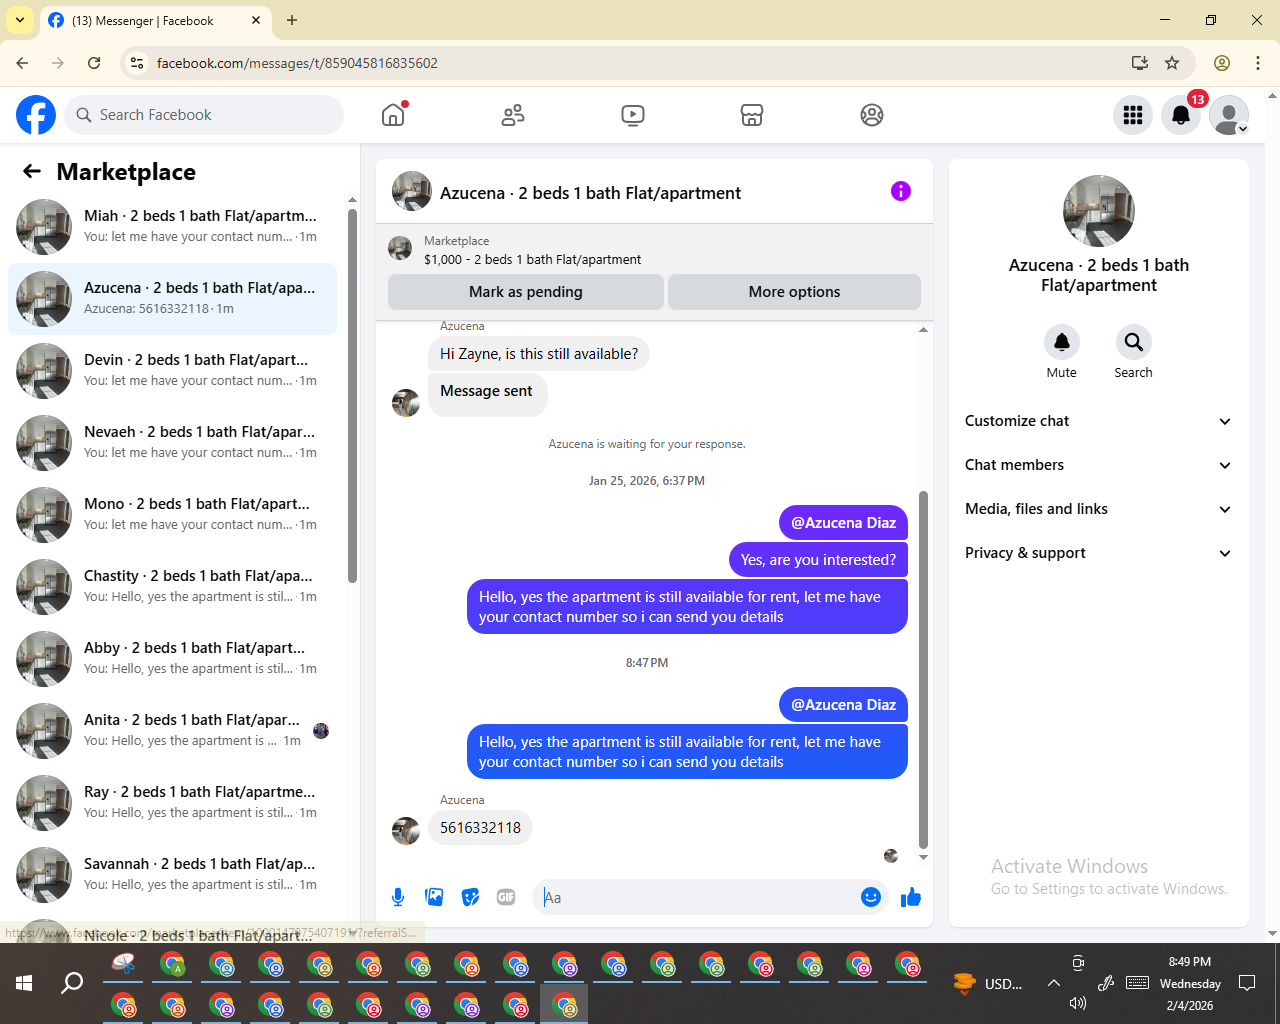Open the browser three-dot menu
Screen dimensions: 1280x1024
(1258, 63)
